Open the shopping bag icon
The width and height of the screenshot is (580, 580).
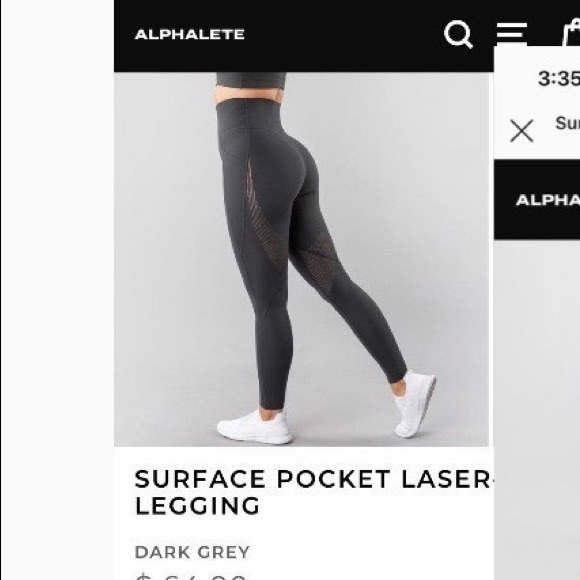click(571, 33)
